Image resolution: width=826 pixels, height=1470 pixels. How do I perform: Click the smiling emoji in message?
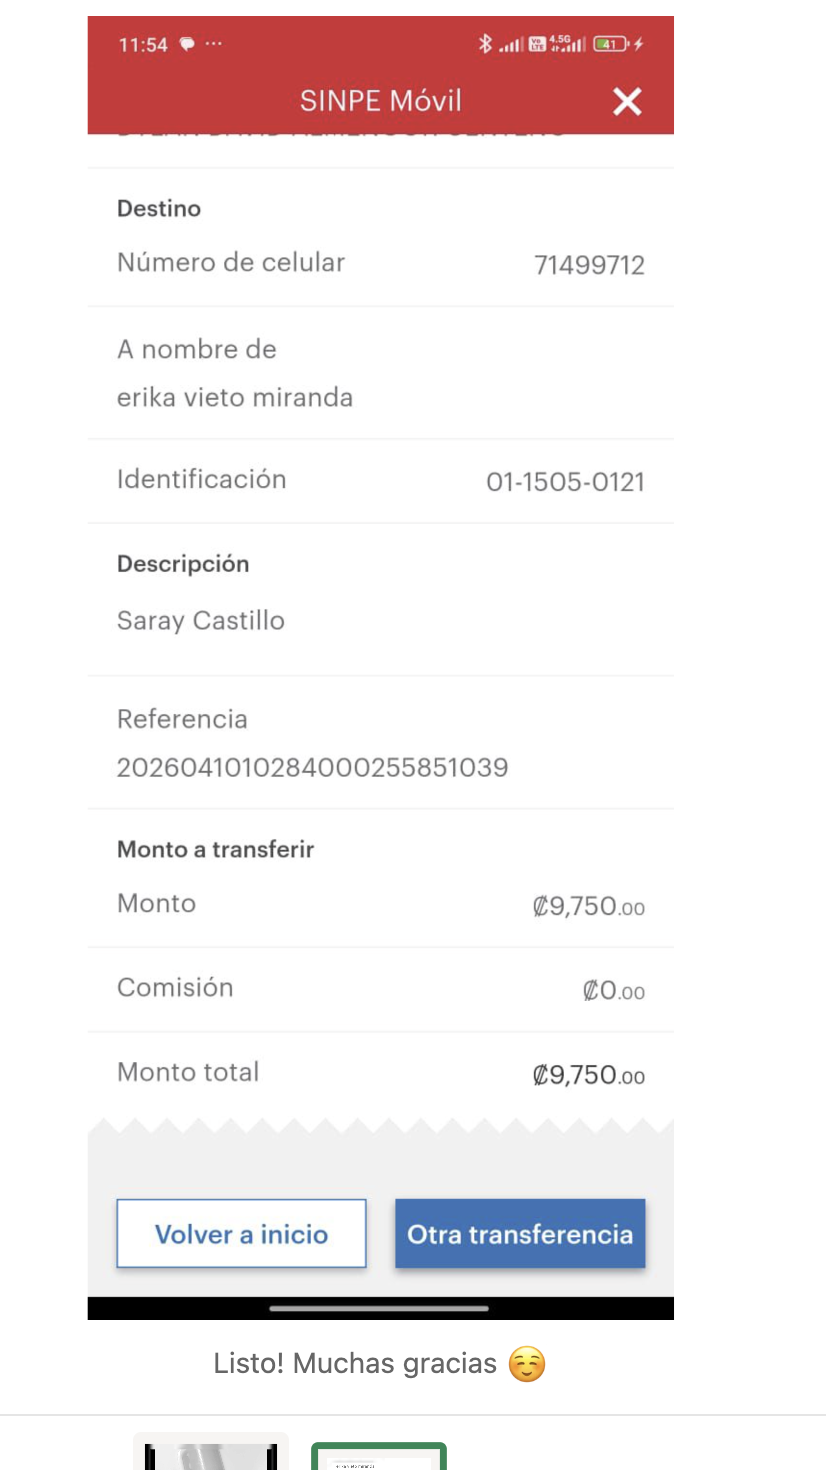pyautogui.click(x=527, y=1365)
